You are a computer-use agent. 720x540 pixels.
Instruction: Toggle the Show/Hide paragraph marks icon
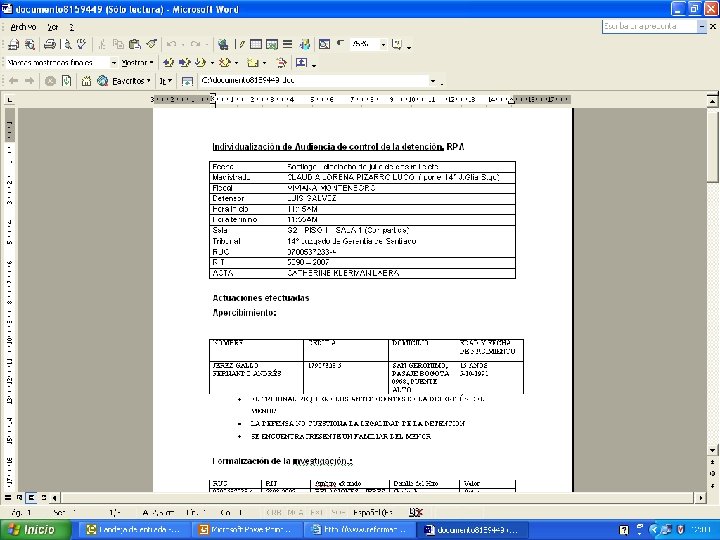[x=341, y=44]
